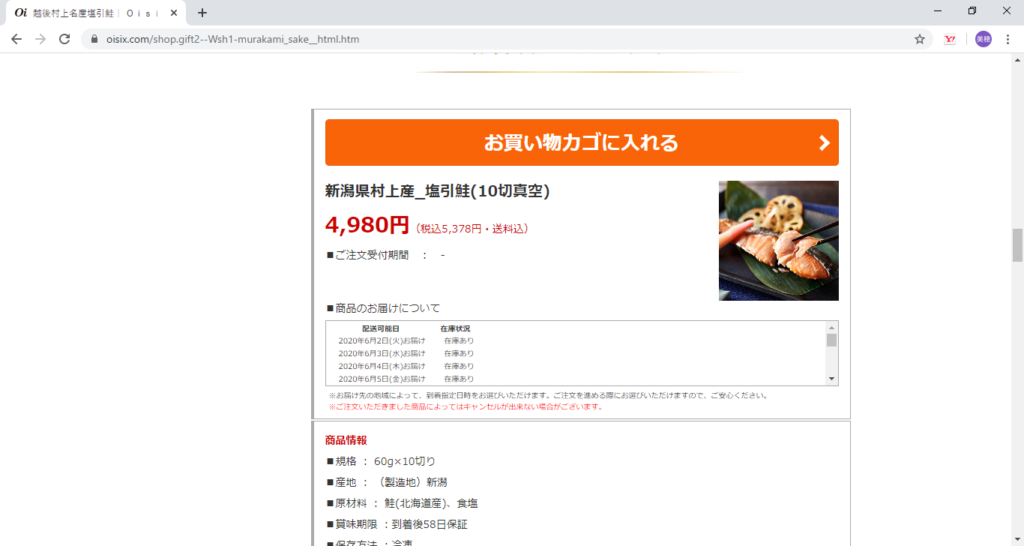This screenshot has height=546, width=1024.
Task: Go back to the previous page
Action: coord(16,39)
